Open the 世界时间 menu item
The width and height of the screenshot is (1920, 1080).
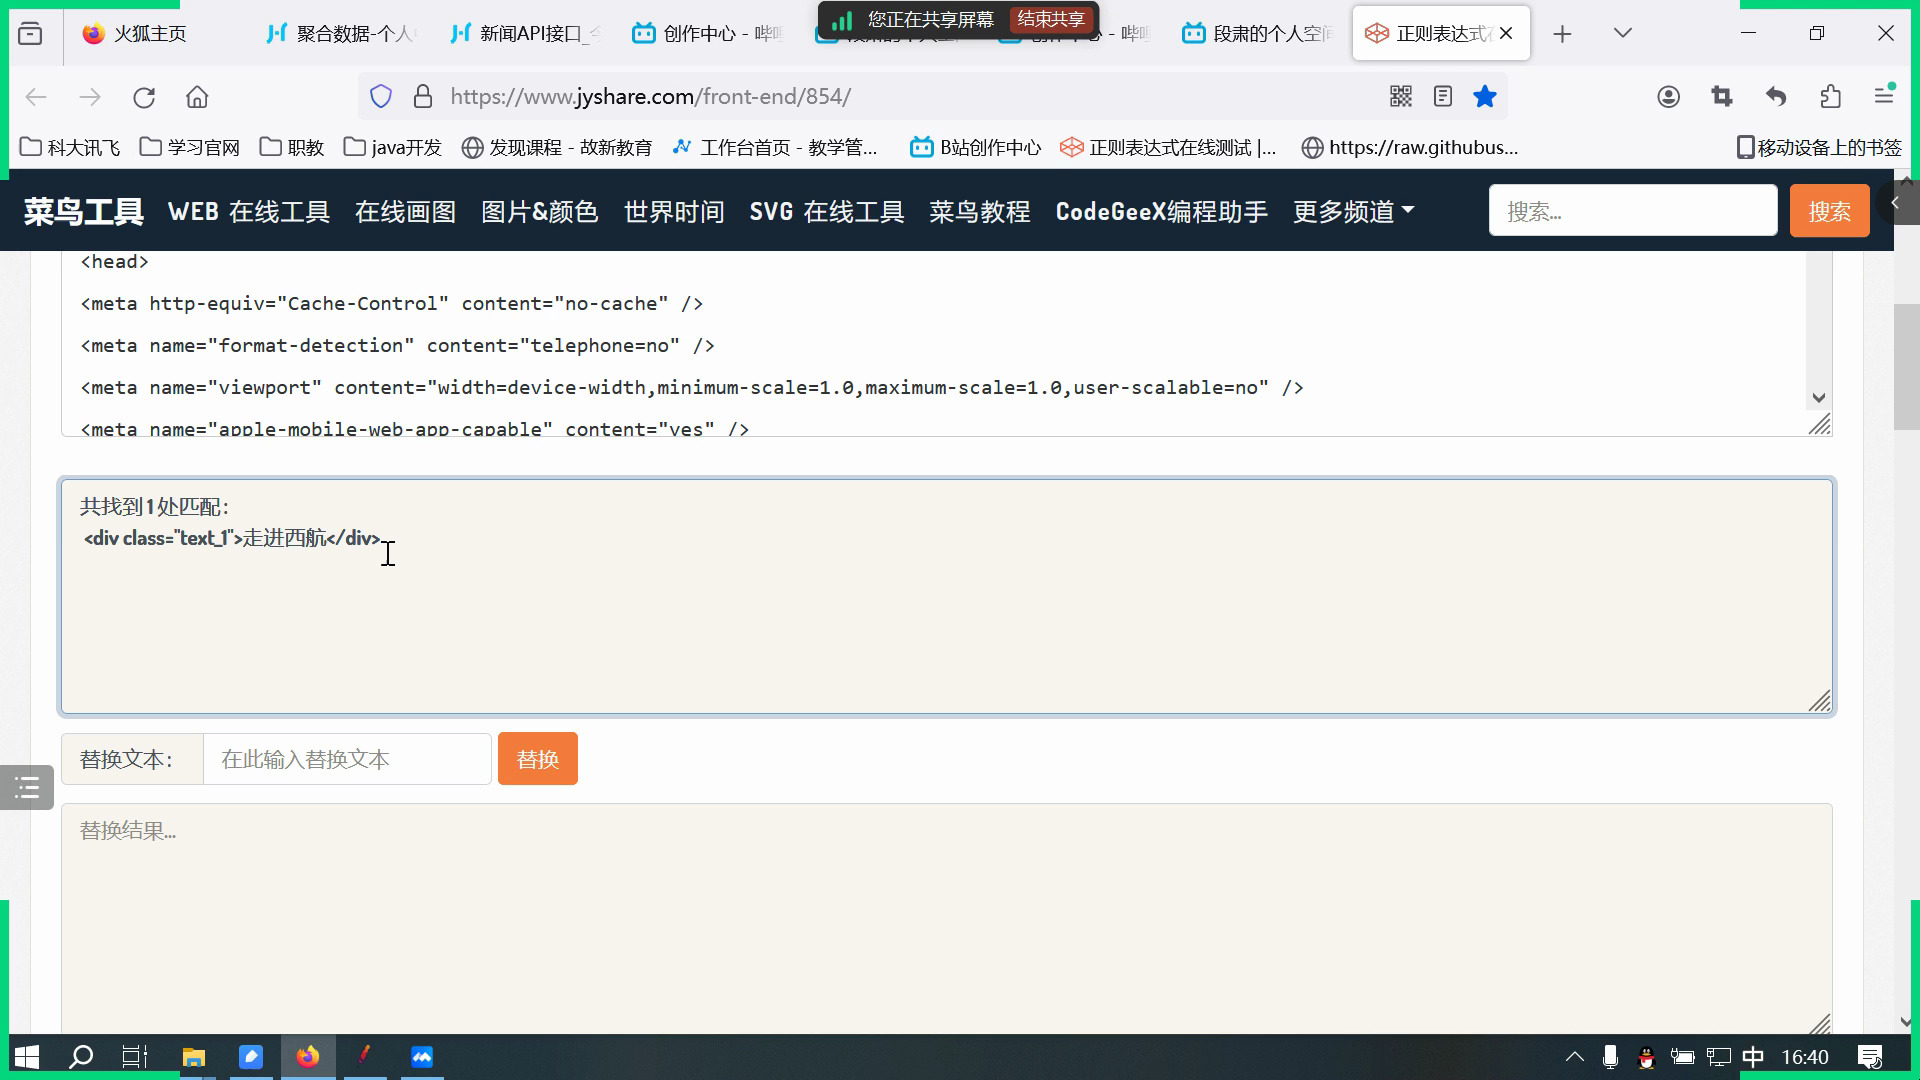coord(674,212)
